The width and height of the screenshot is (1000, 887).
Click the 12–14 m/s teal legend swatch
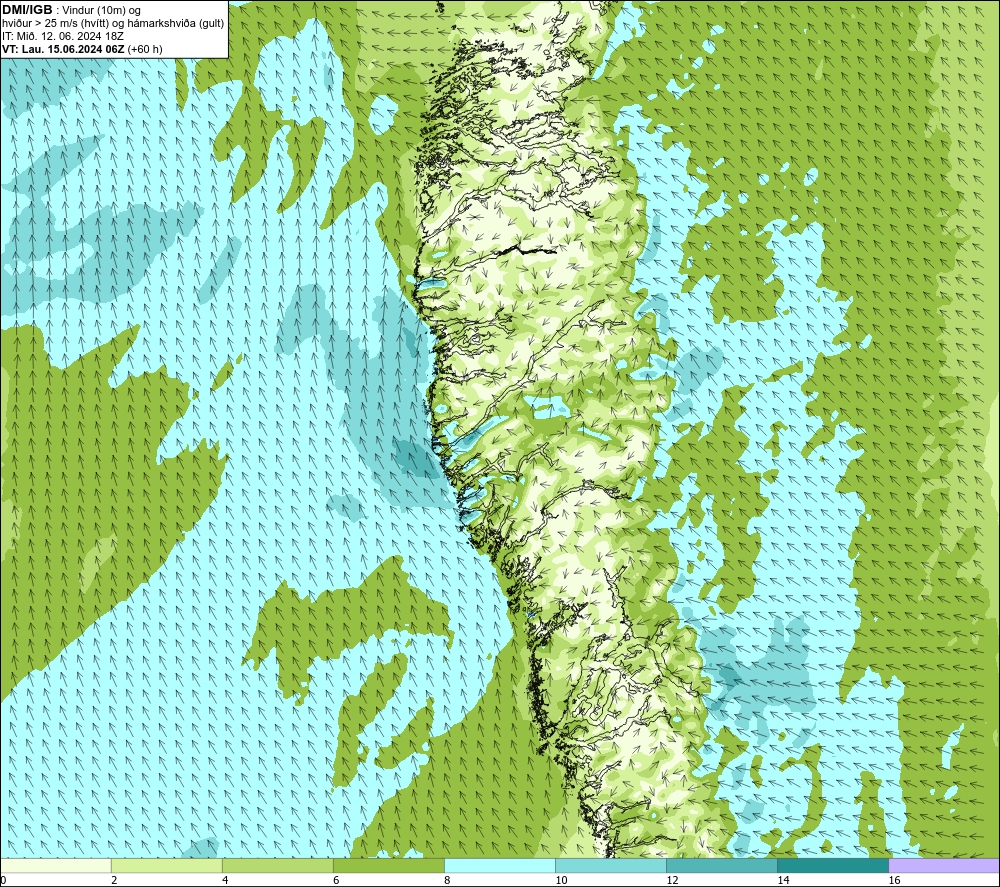click(x=722, y=865)
